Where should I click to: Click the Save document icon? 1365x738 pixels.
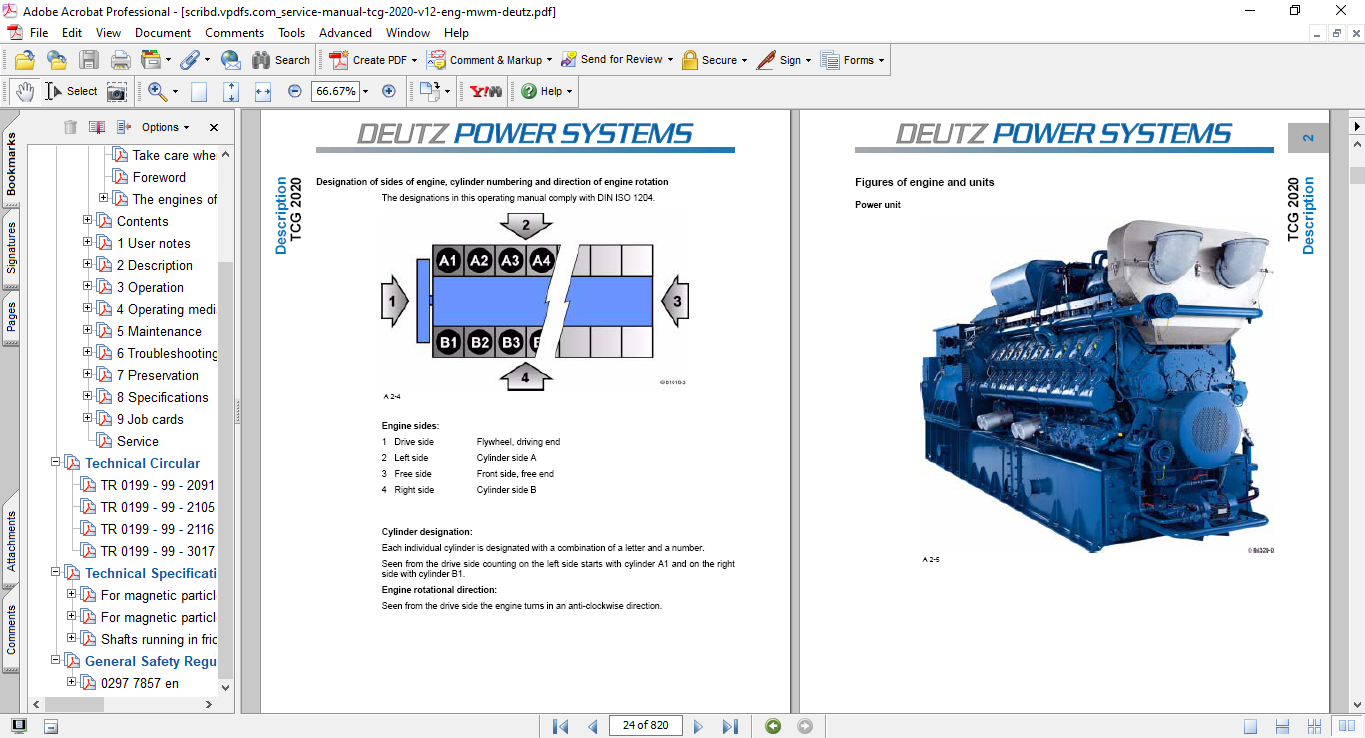(x=89, y=60)
